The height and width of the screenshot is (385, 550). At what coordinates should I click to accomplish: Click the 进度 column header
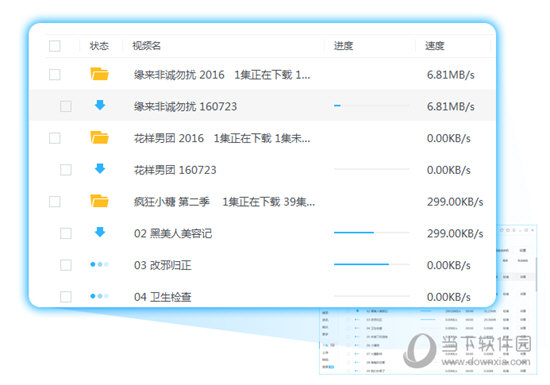343,46
